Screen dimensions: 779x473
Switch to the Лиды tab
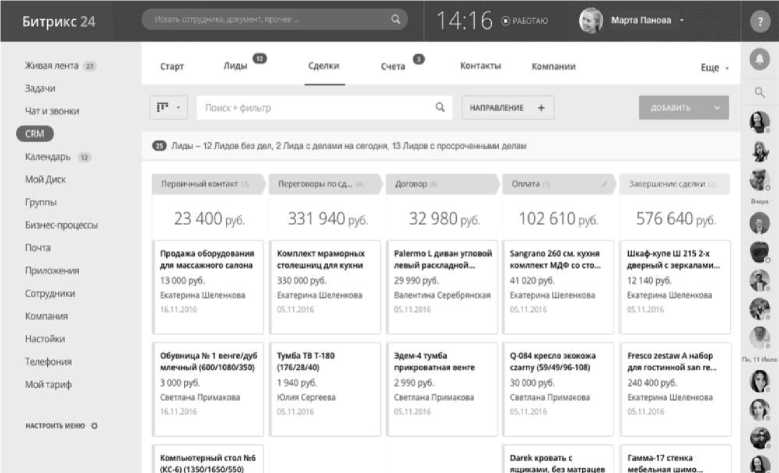[x=235, y=66]
